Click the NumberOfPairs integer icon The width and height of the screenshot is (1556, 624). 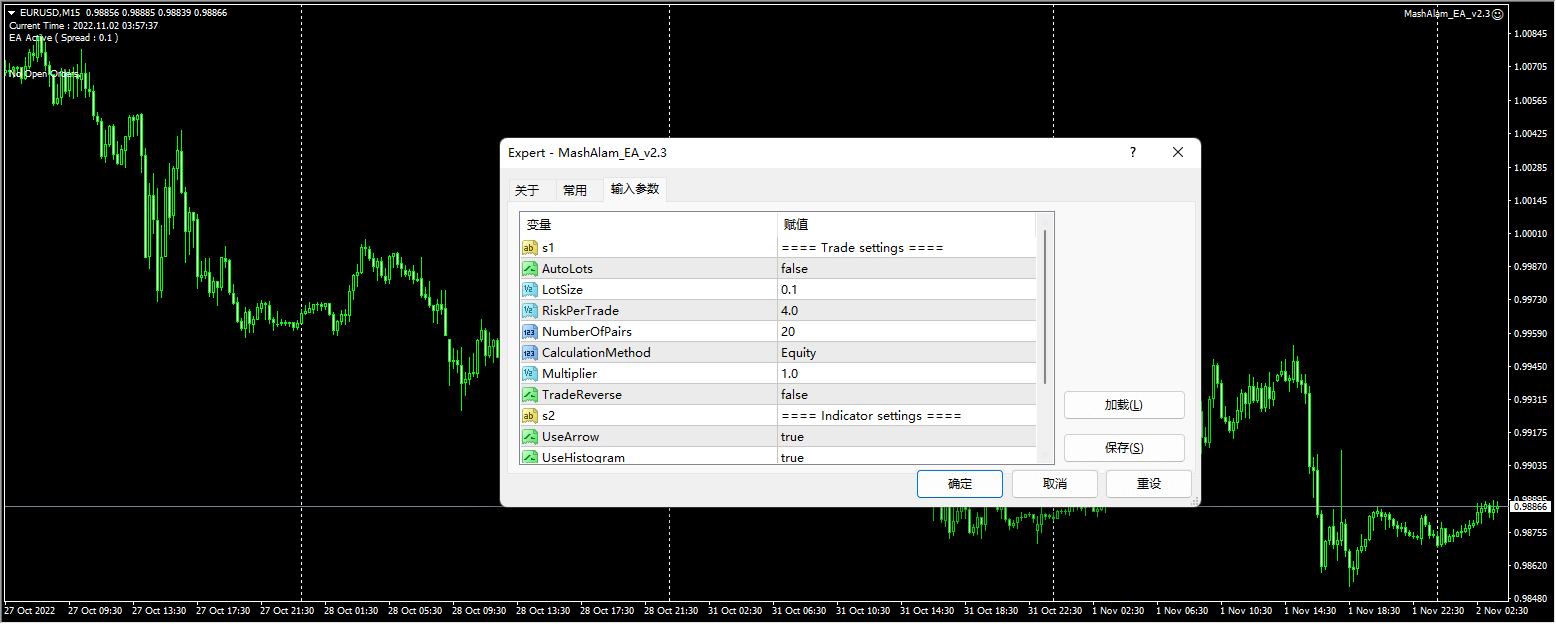click(x=529, y=332)
